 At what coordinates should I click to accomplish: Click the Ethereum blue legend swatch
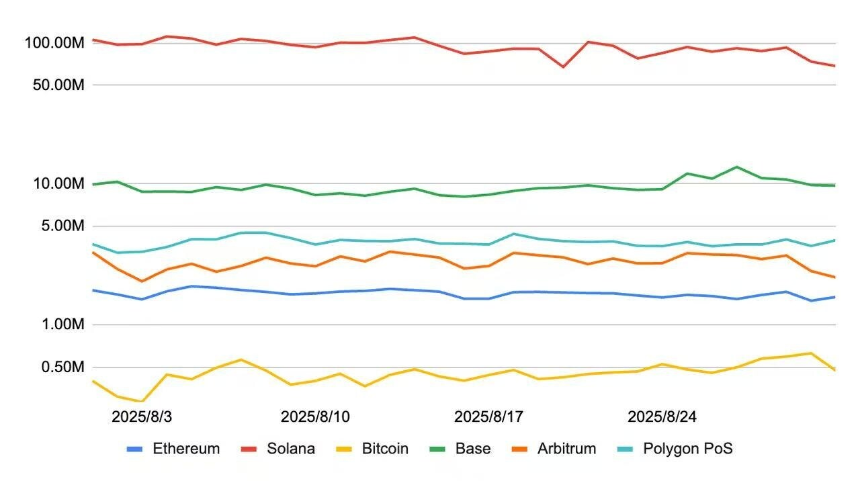[134, 450]
